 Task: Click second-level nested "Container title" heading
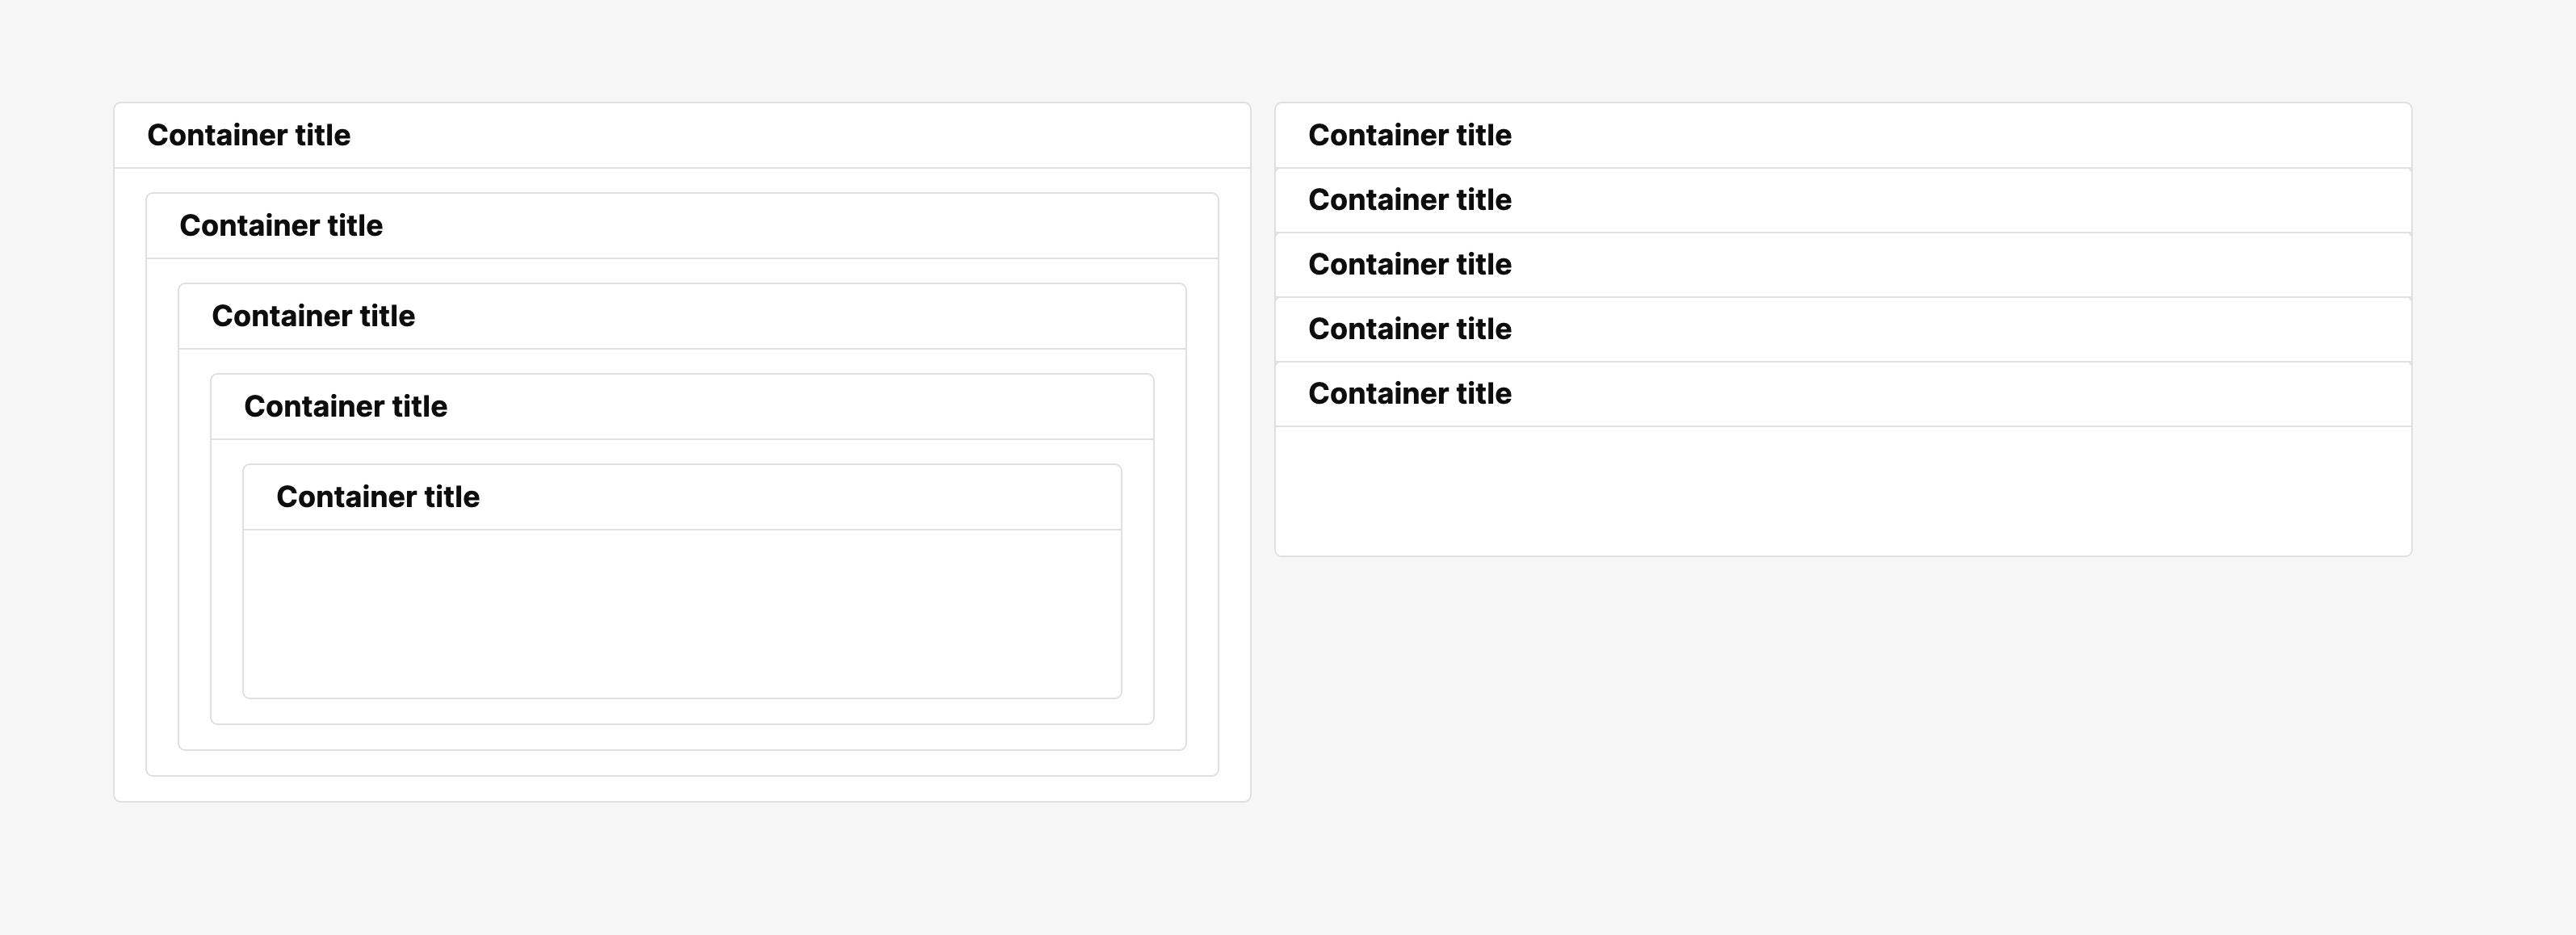tap(280, 226)
